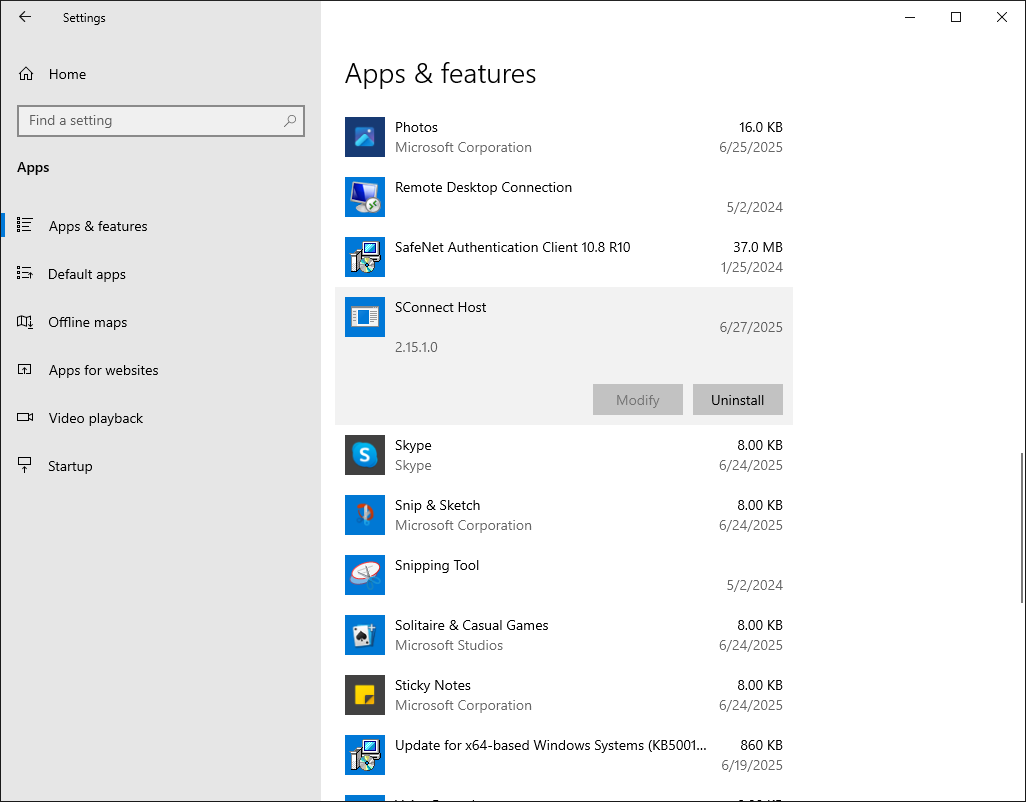This screenshot has width=1026, height=802.
Task: Select the Skype app entry title
Action: (413, 445)
